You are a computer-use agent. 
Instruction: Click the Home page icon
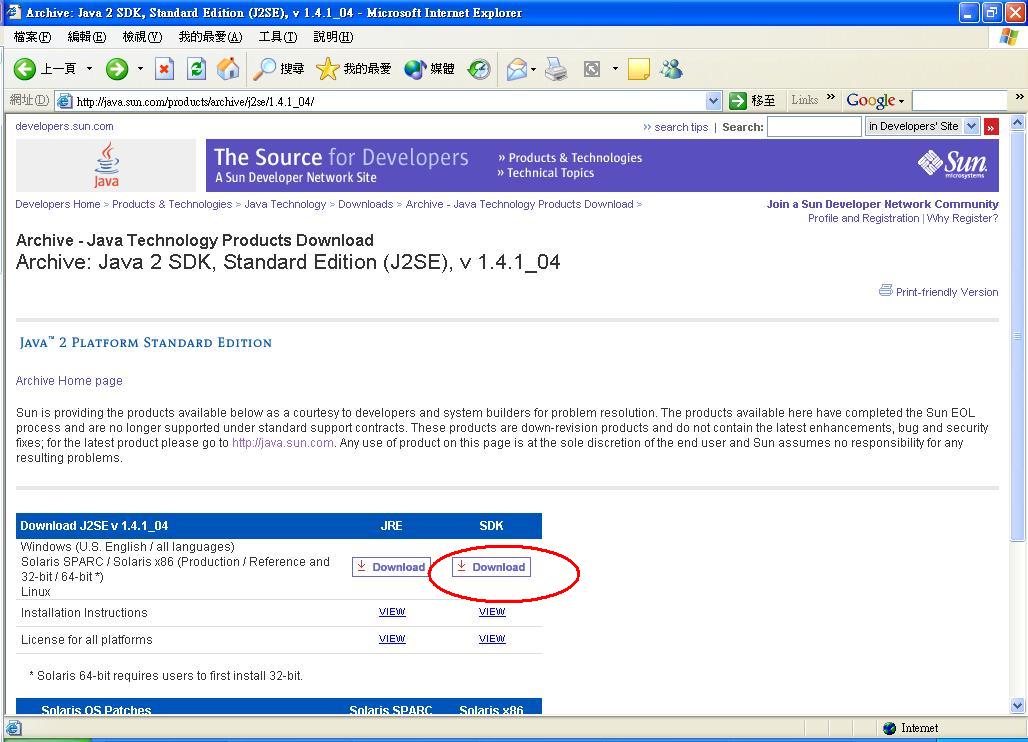coord(227,69)
